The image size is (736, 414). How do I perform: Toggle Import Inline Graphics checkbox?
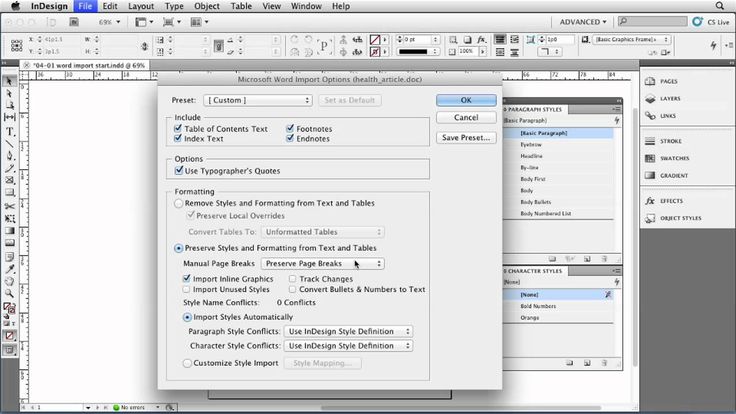pos(187,278)
